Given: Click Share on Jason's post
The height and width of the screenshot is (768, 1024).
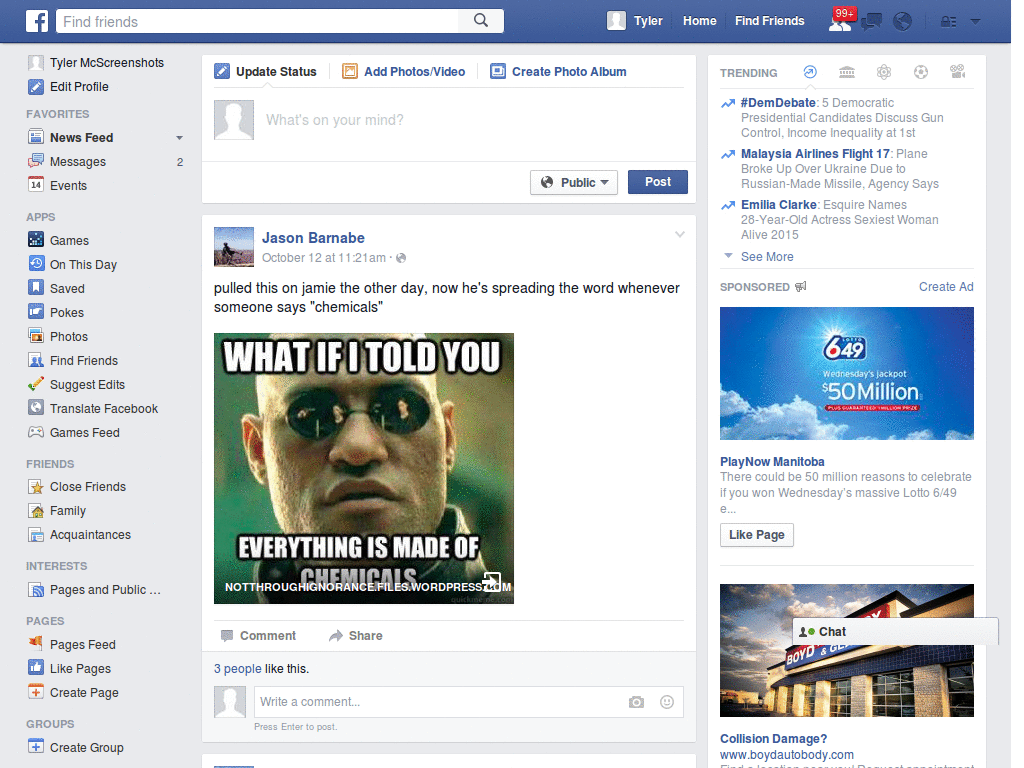Looking at the screenshot, I should 356,636.
